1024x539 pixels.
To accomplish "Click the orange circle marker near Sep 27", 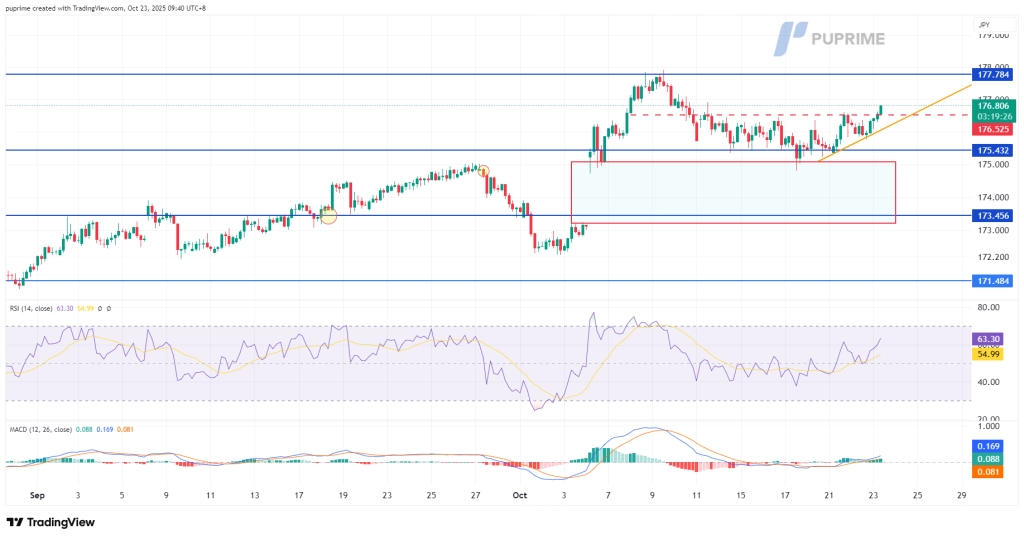I will pyautogui.click(x=484, y=172).
